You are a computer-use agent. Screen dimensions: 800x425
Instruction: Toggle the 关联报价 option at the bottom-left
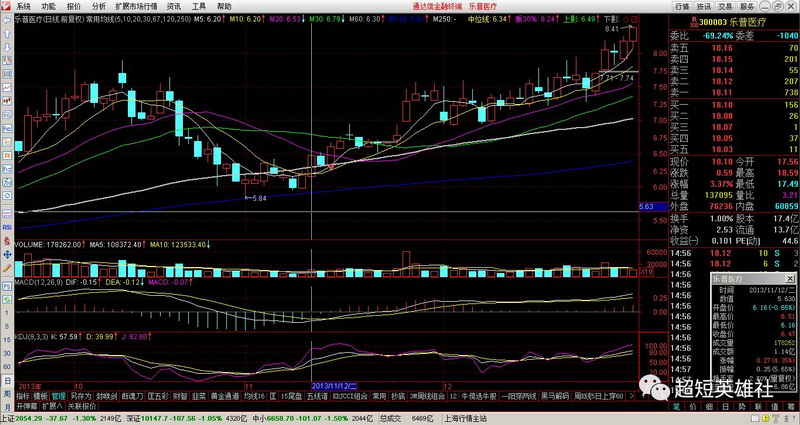point(82,407)
